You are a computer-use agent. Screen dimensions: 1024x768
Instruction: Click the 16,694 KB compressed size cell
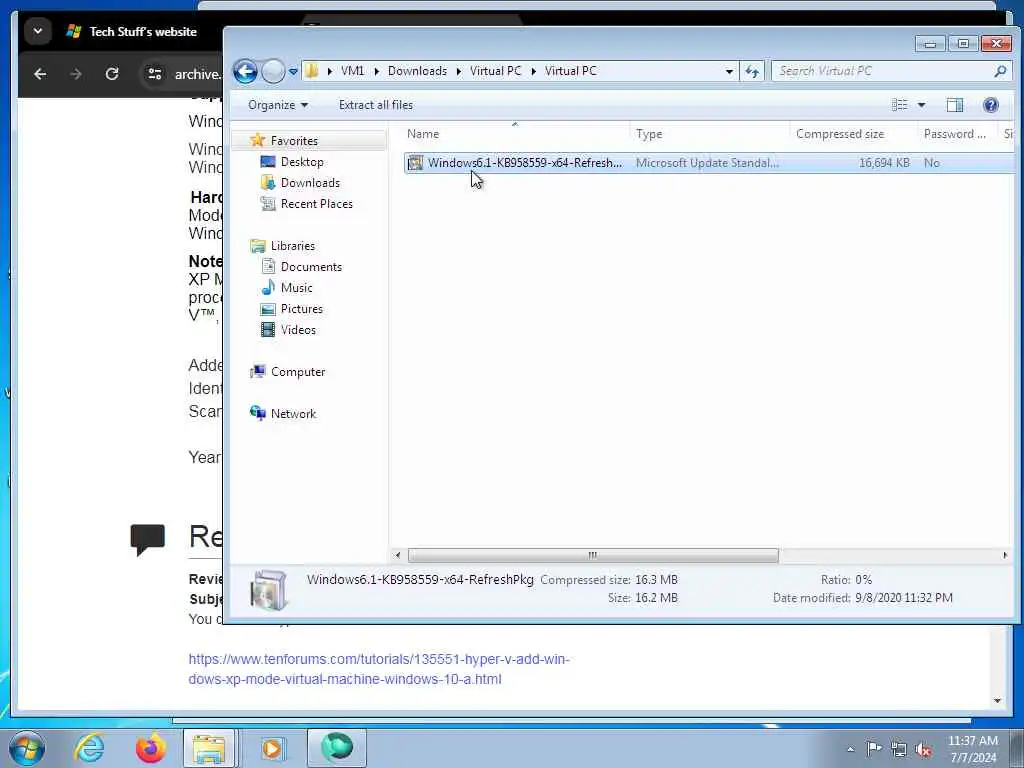[884, 163]
